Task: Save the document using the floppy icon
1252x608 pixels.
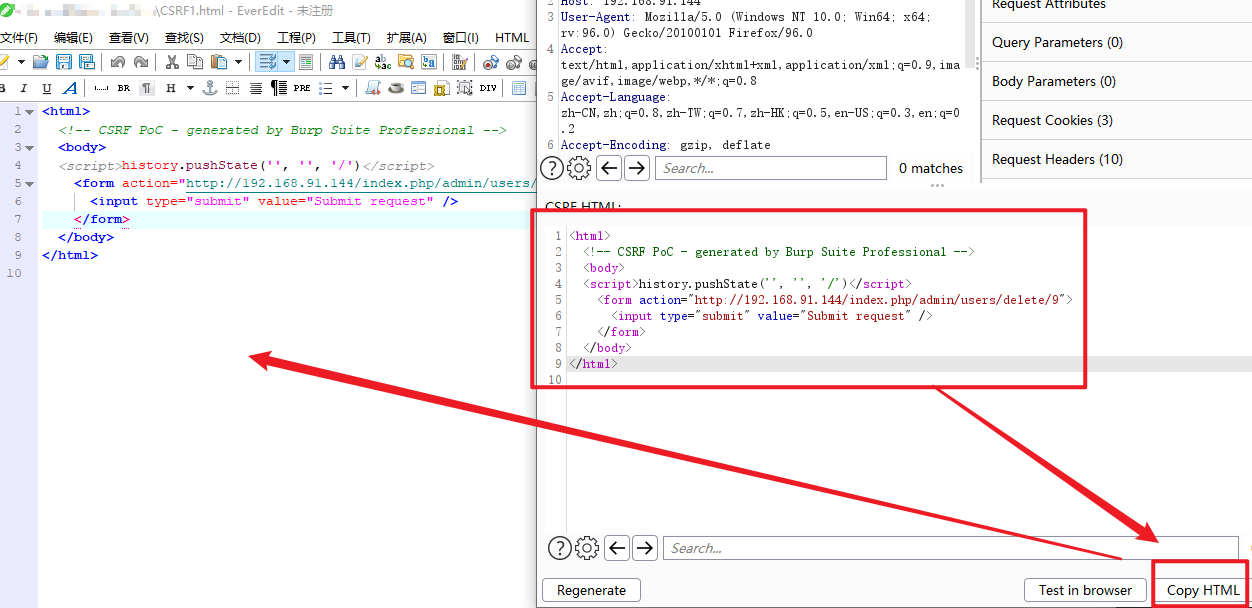Action: 64,62
